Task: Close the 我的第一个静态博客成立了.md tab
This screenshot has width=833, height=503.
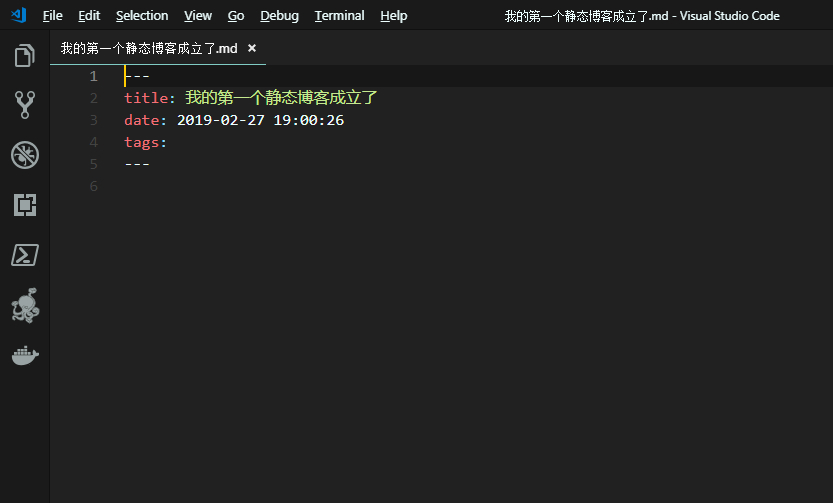Action: (x=252, y=48)
